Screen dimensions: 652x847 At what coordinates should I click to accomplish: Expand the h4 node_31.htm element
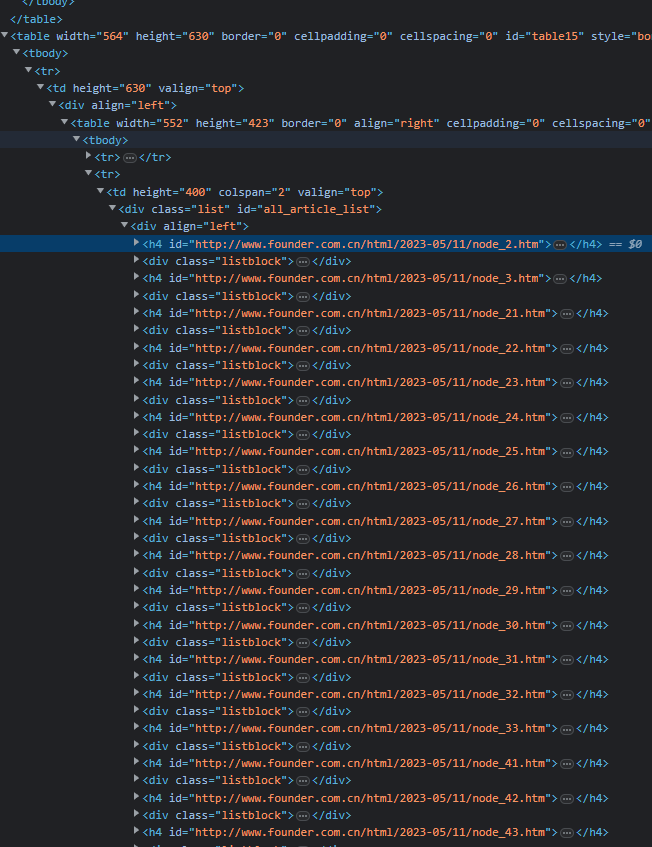137,658
